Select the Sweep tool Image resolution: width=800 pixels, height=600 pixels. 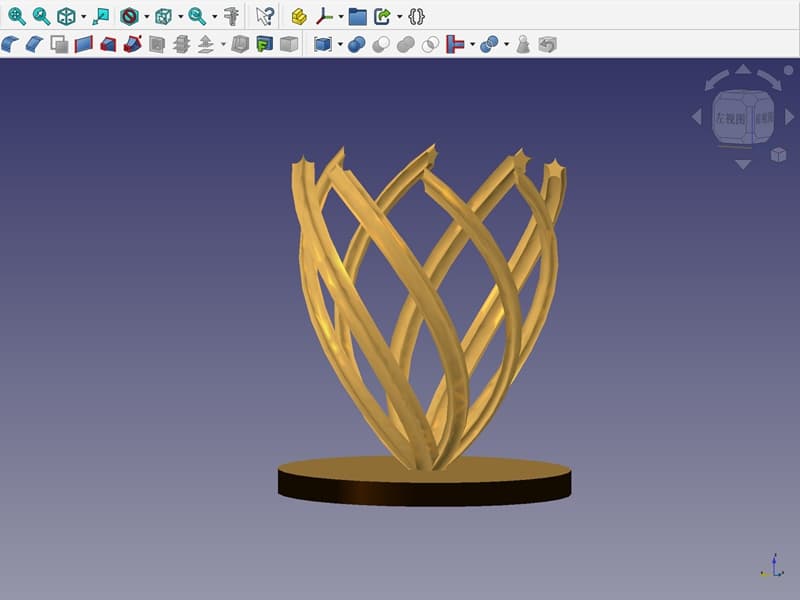point(132,44)
